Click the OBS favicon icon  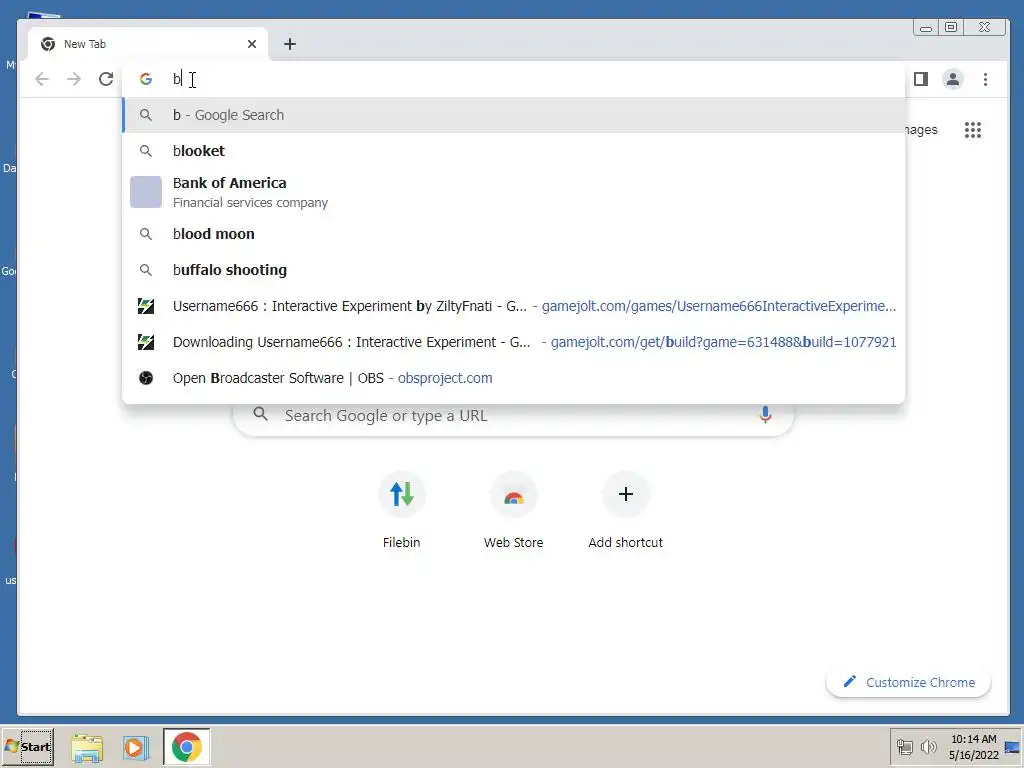[146, 377]
